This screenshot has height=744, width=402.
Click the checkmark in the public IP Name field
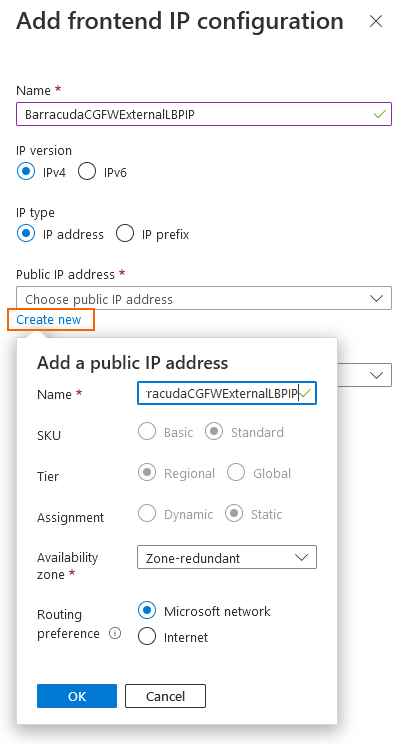[x=306, y=393]
